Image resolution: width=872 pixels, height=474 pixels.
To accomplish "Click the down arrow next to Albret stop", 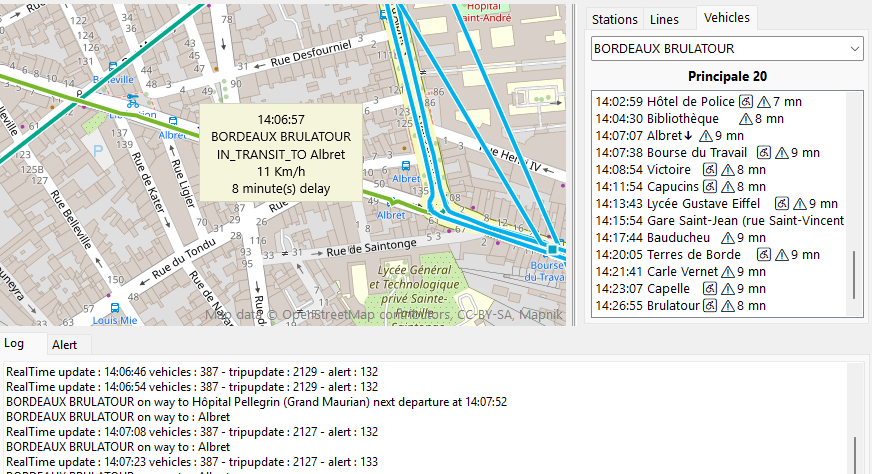I will [688, 136].
